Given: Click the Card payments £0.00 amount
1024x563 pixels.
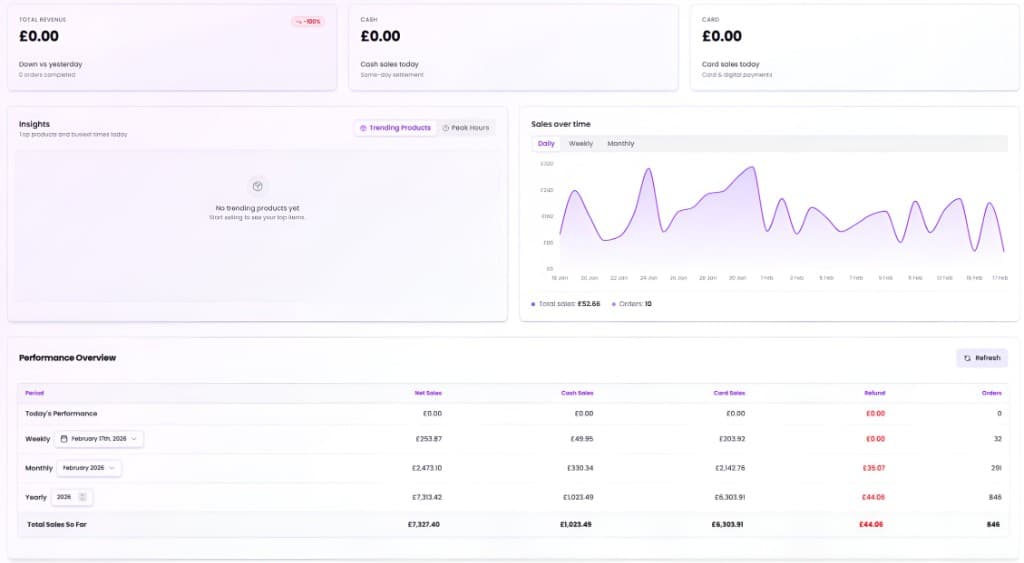Looking at the screenshot, I should pyautogui.click(x=722, y=37).
